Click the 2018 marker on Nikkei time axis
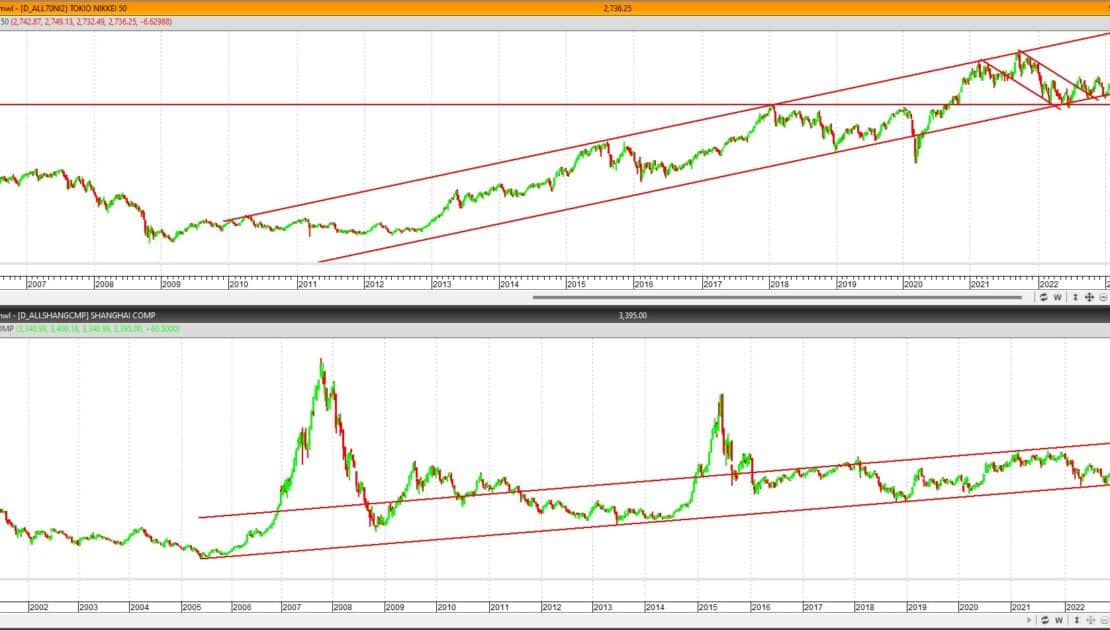 [x=779, y=284]
